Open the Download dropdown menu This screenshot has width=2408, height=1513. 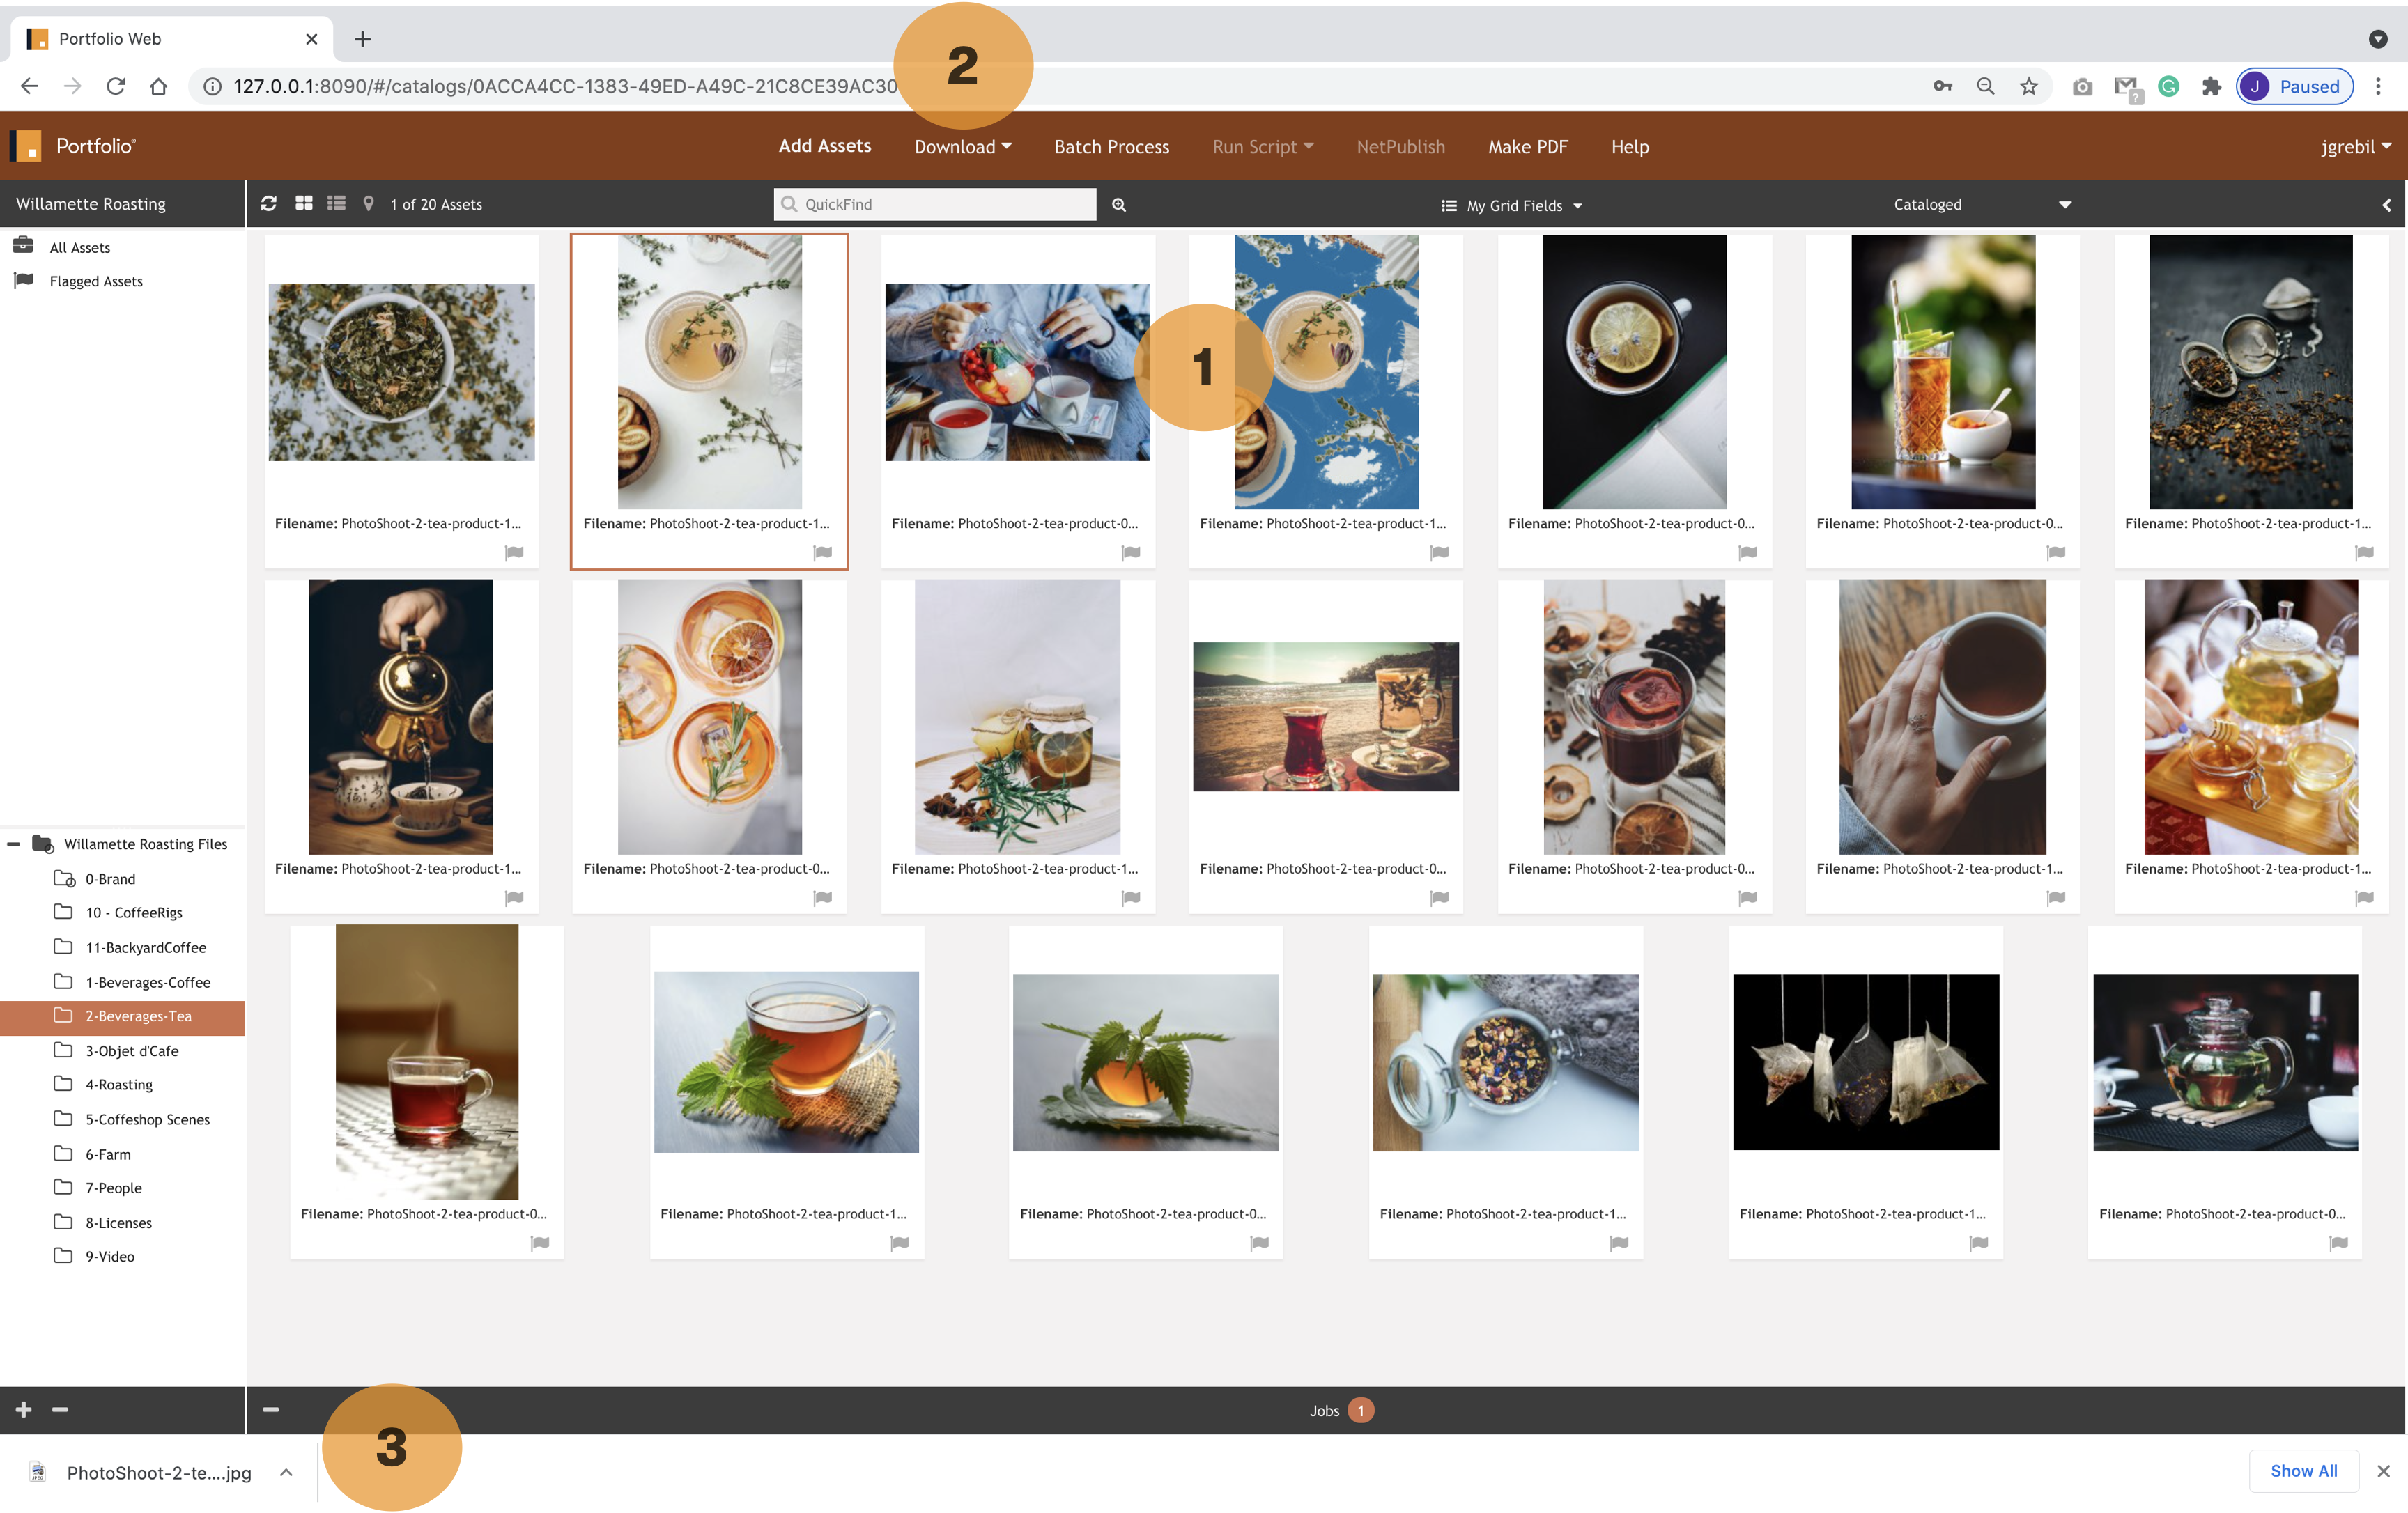963,147
